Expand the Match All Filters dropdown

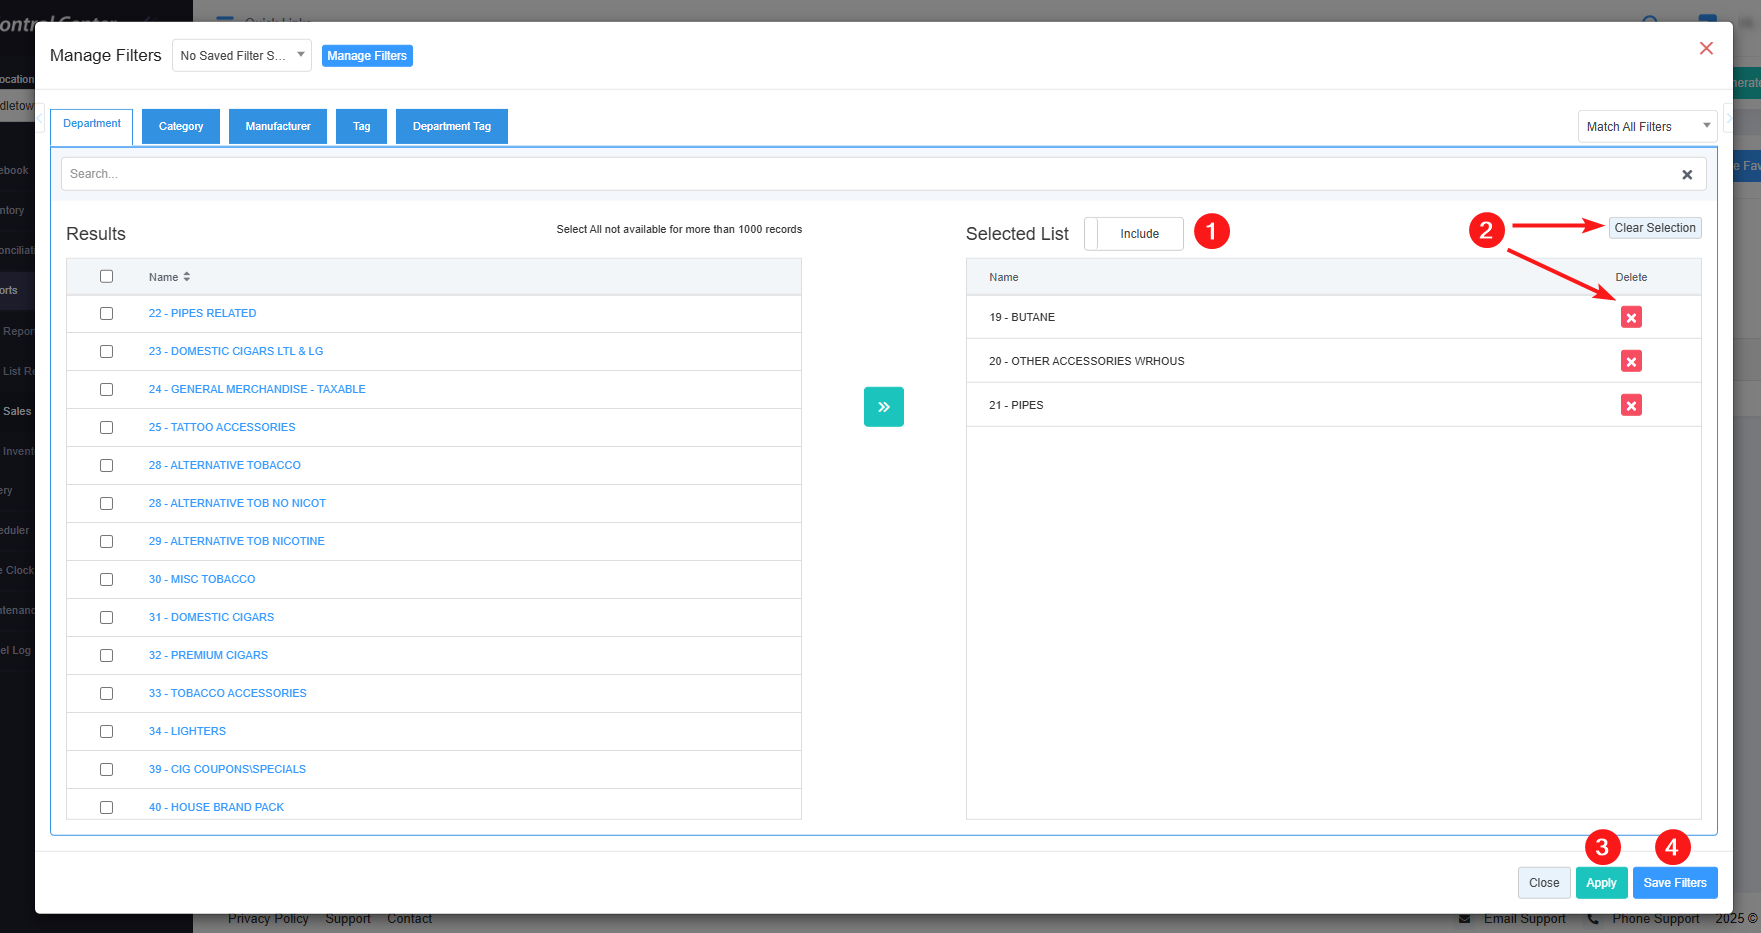point(1646,127)
